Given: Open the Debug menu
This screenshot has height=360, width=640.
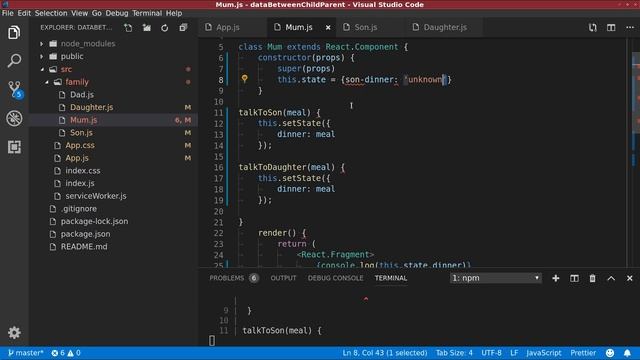Looking at the screenshot, I should click(x=117, y=13).
